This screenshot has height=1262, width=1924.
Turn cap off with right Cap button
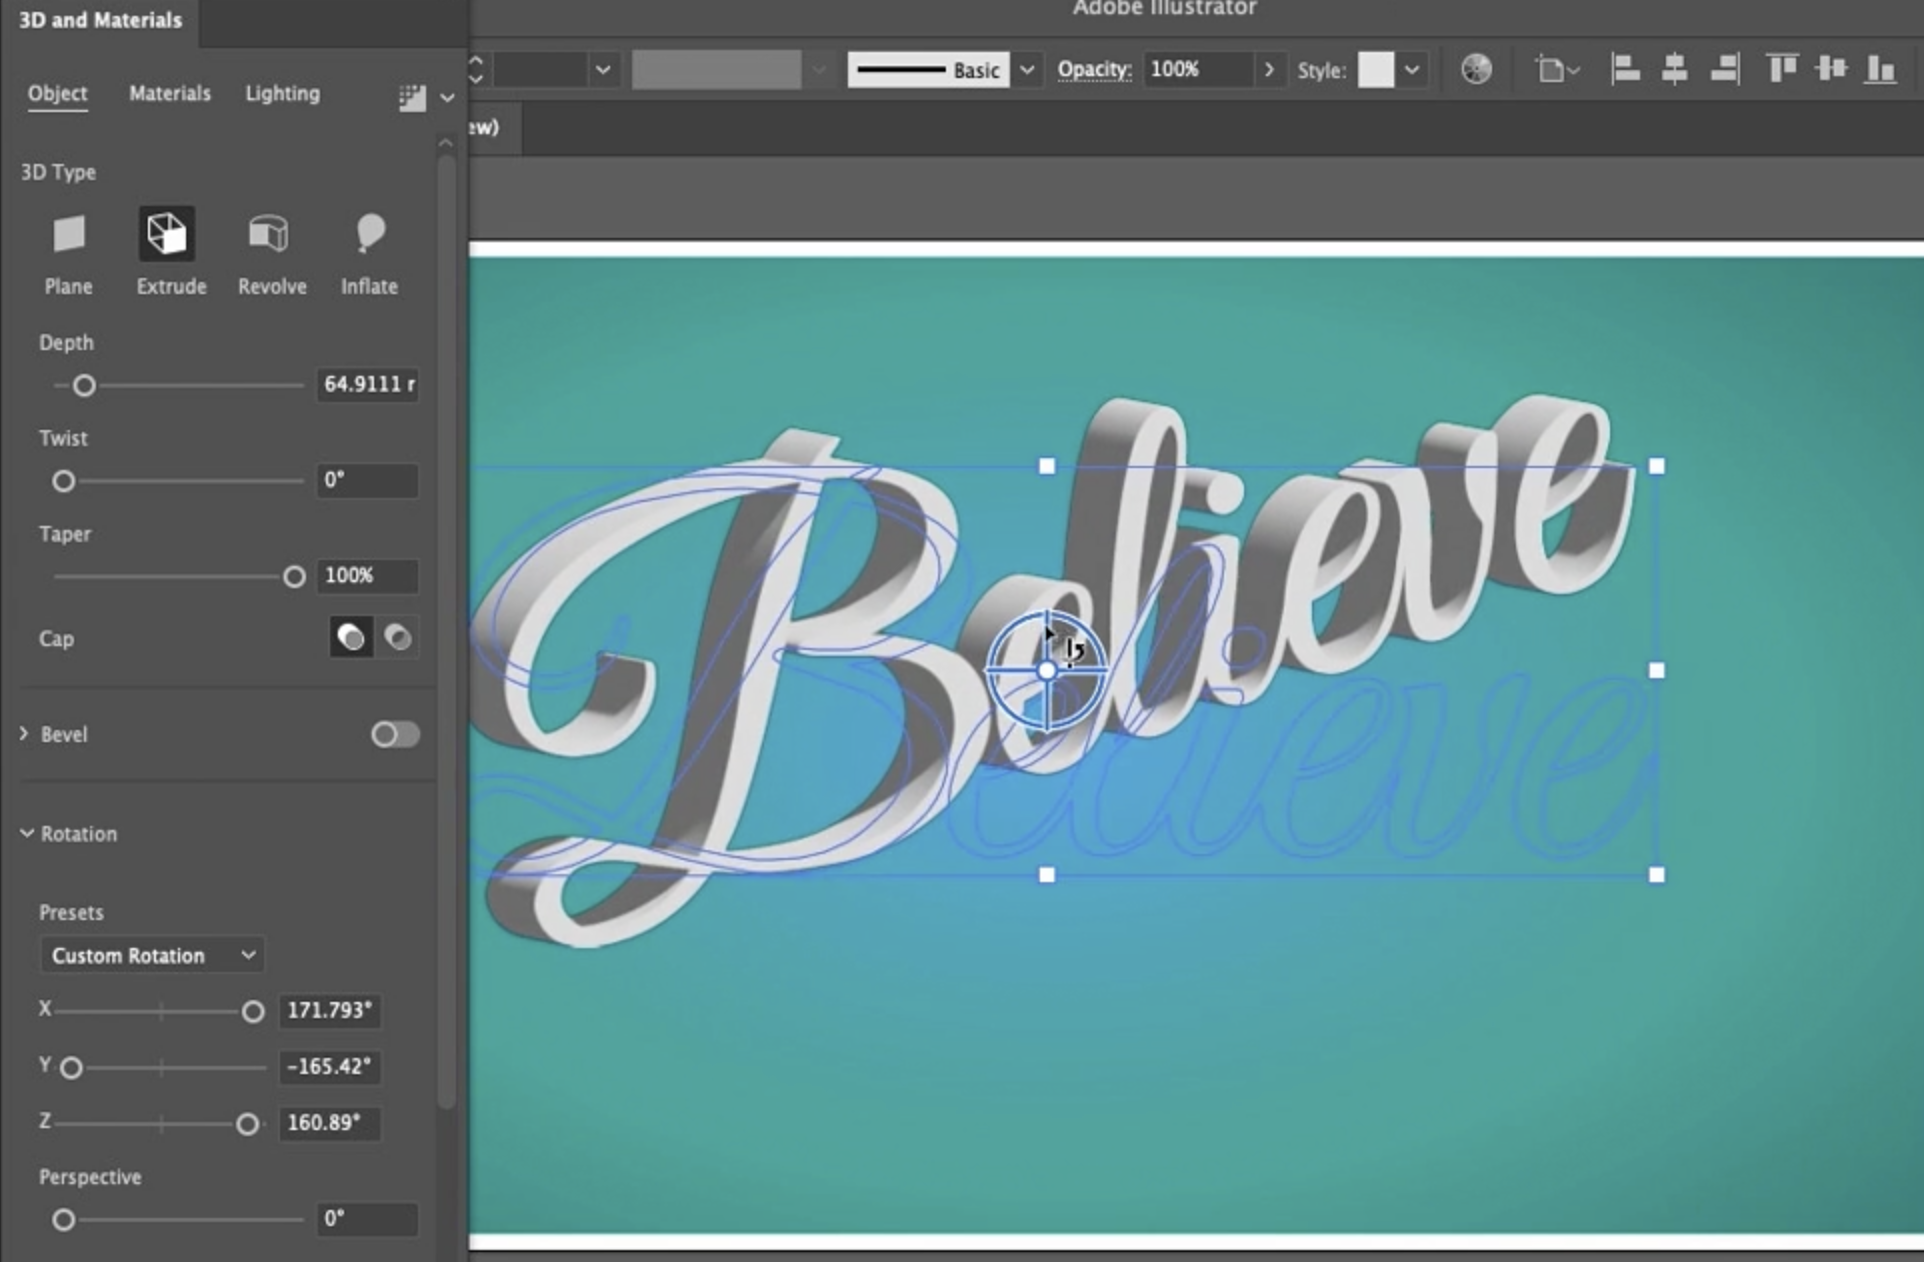tap(398, 637)
